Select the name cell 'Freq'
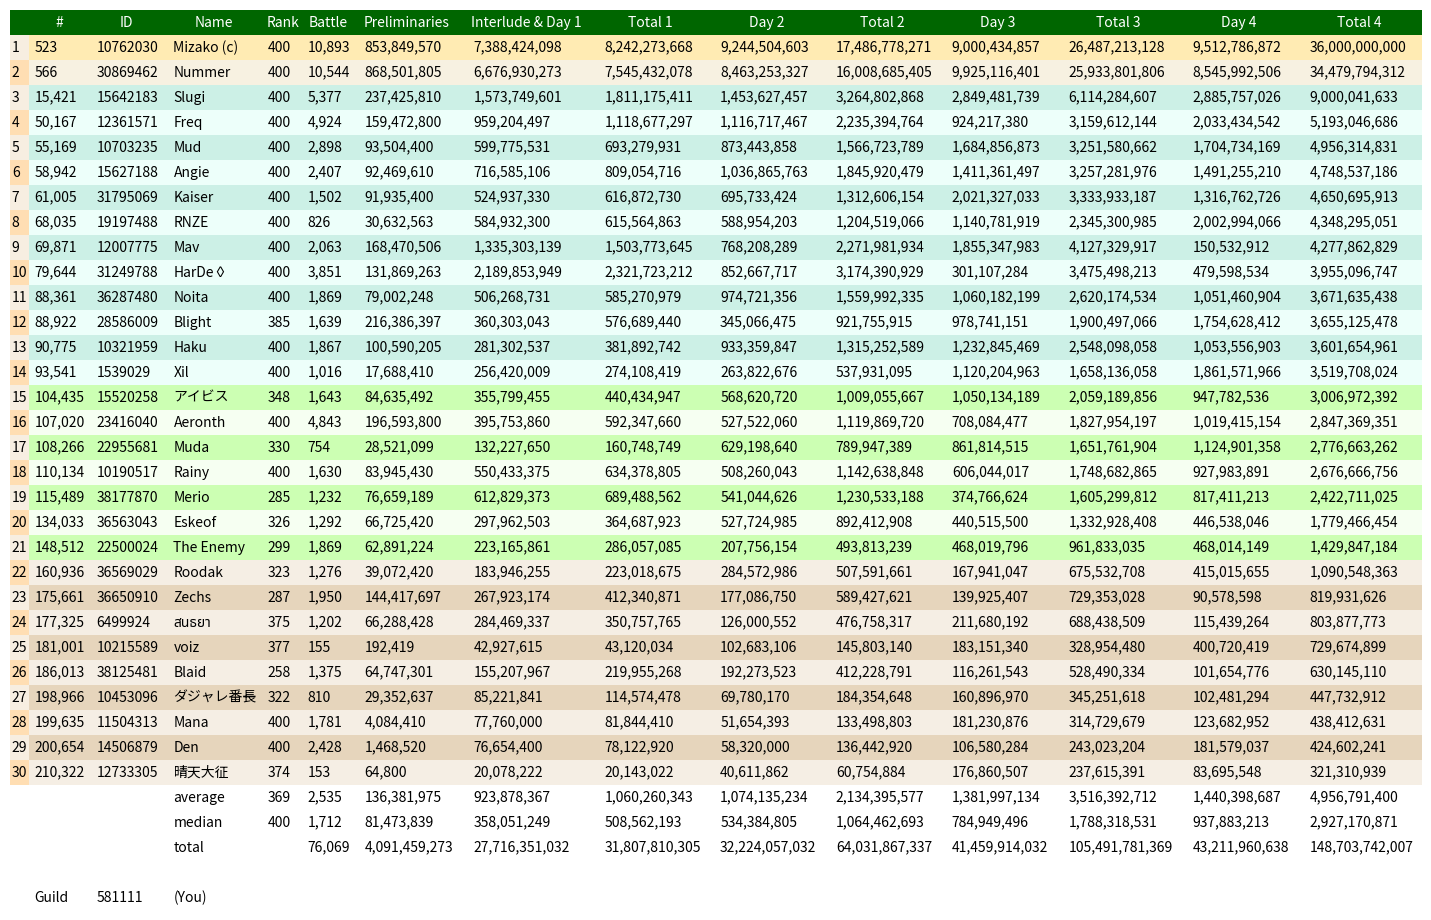Screen dimensions: 1431x920 (188, 122)
